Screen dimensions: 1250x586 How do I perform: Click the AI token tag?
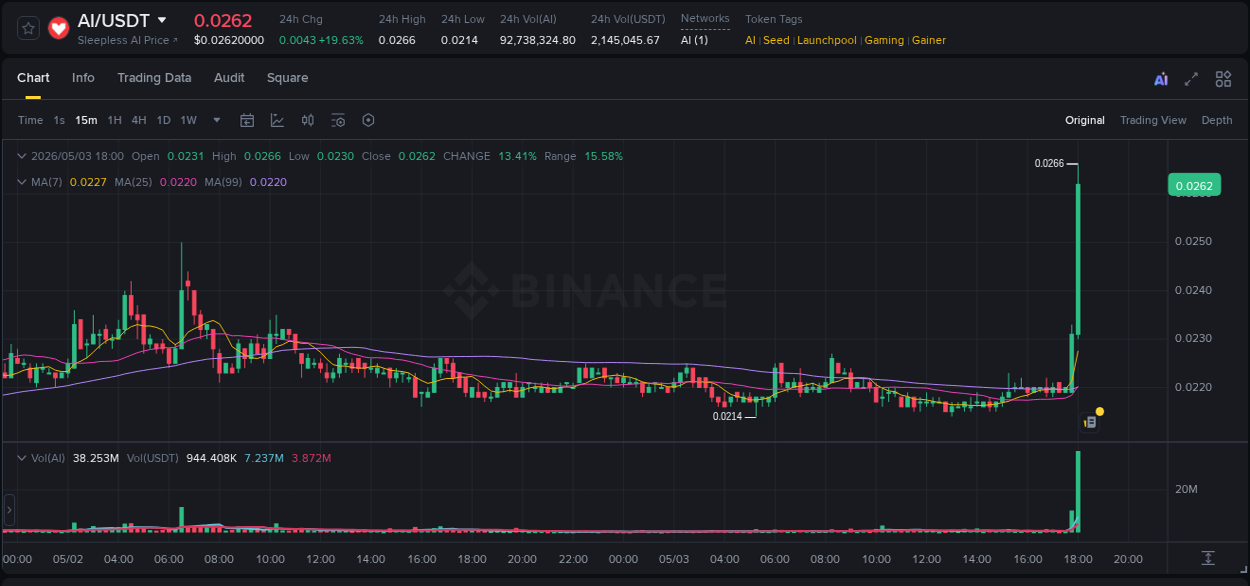pos(751,41)
